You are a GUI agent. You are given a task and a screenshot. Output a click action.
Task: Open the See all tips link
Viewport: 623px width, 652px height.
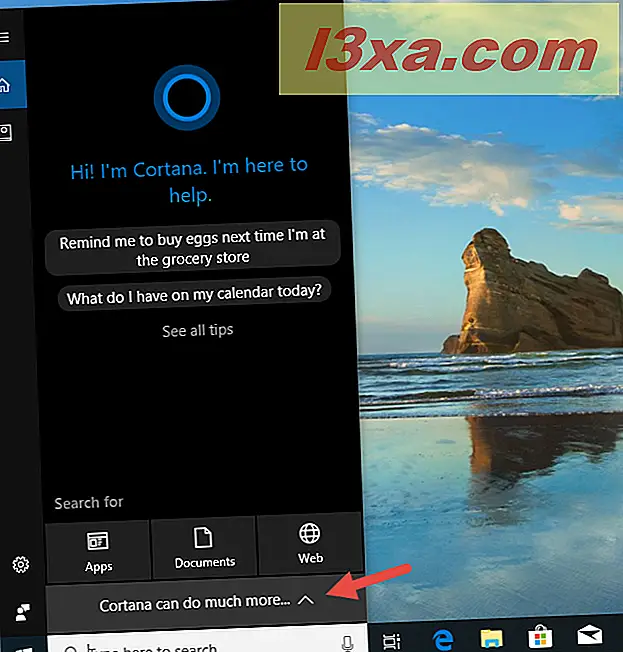[198, 331]
